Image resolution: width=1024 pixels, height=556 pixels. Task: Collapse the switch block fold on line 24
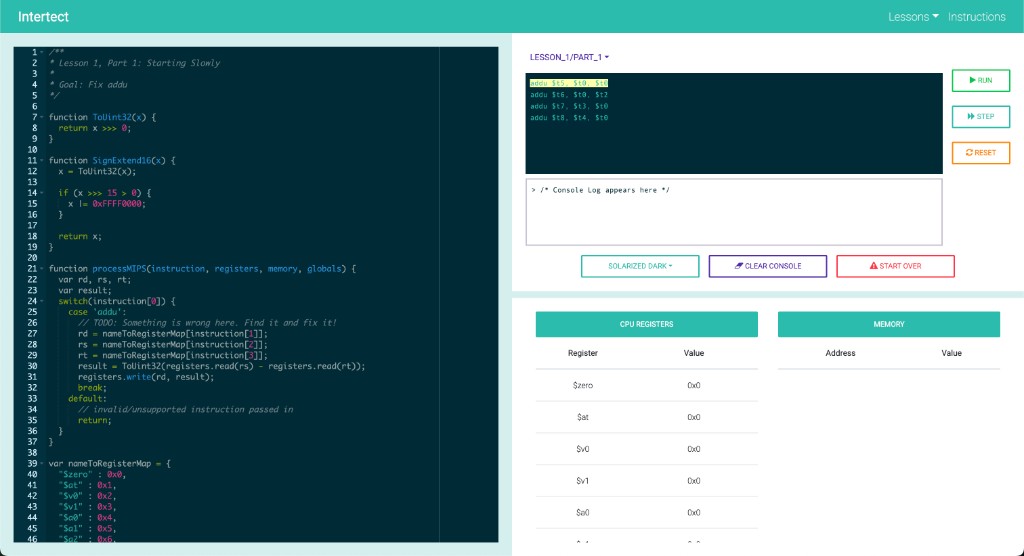coord(42,301)
